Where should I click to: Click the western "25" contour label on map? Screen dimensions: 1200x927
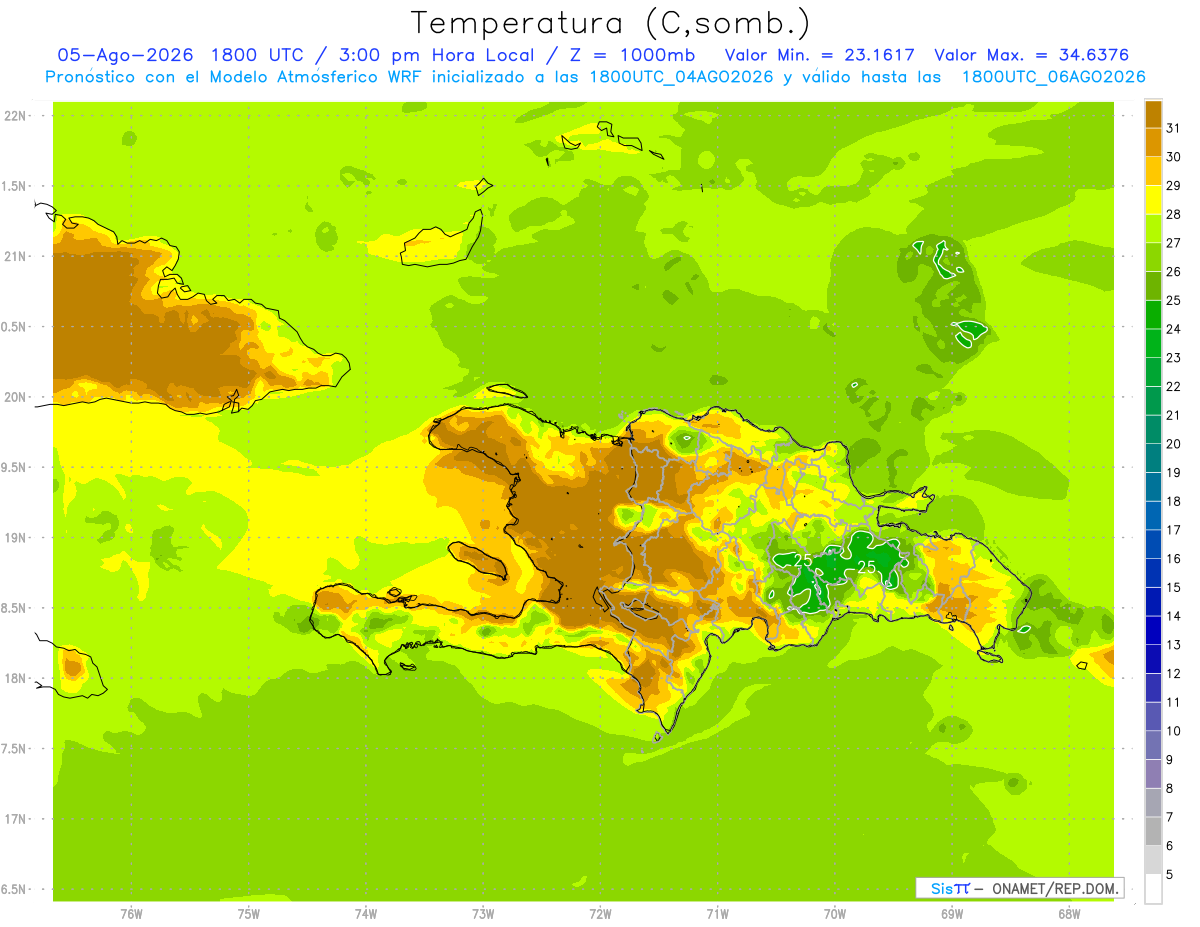click(803, 560)
